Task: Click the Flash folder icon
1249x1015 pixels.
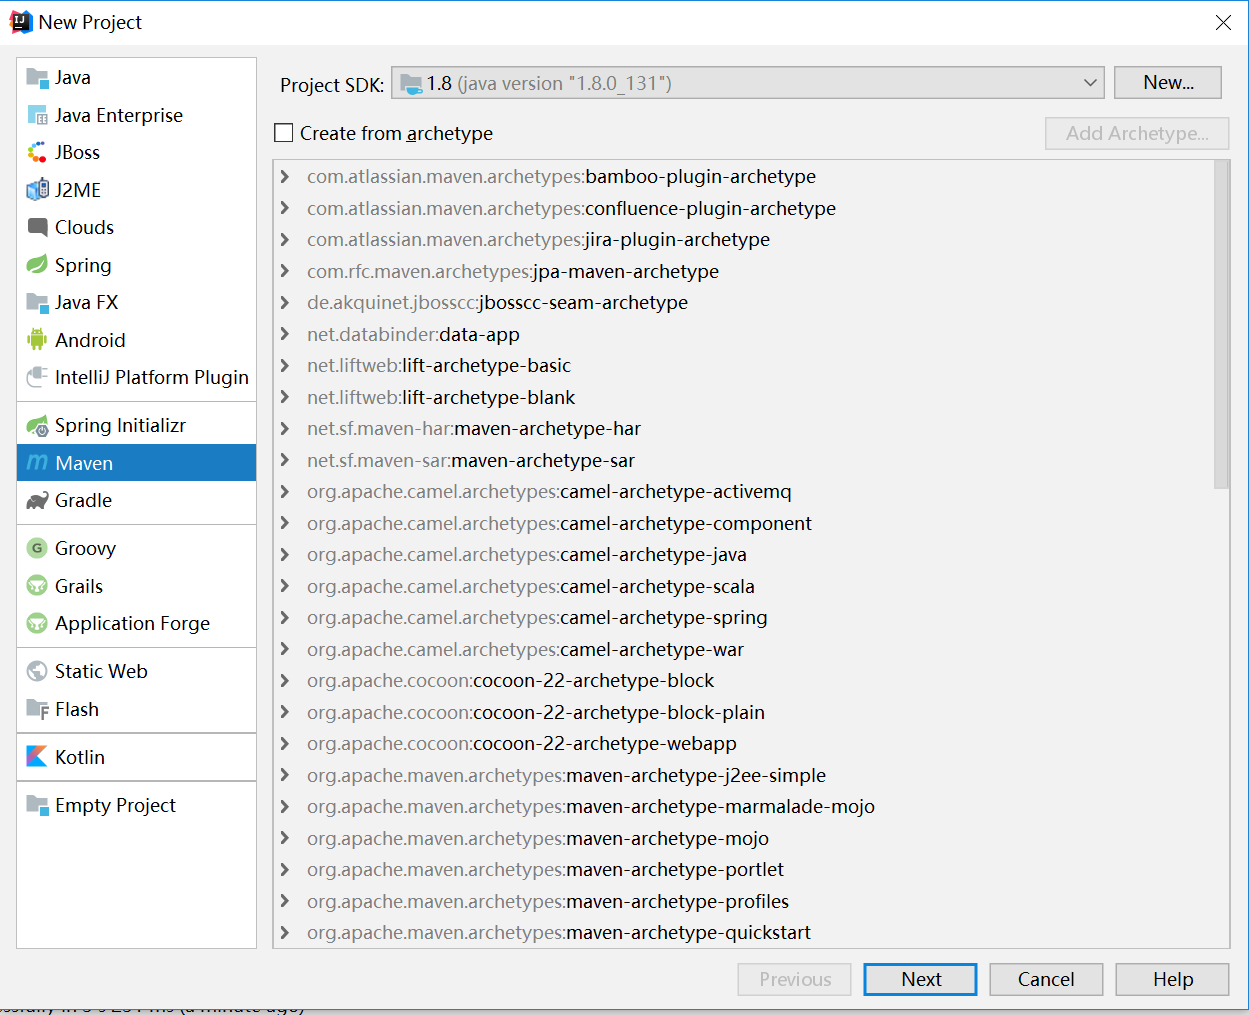Action: pyautogui.click(x=37, y=709)
